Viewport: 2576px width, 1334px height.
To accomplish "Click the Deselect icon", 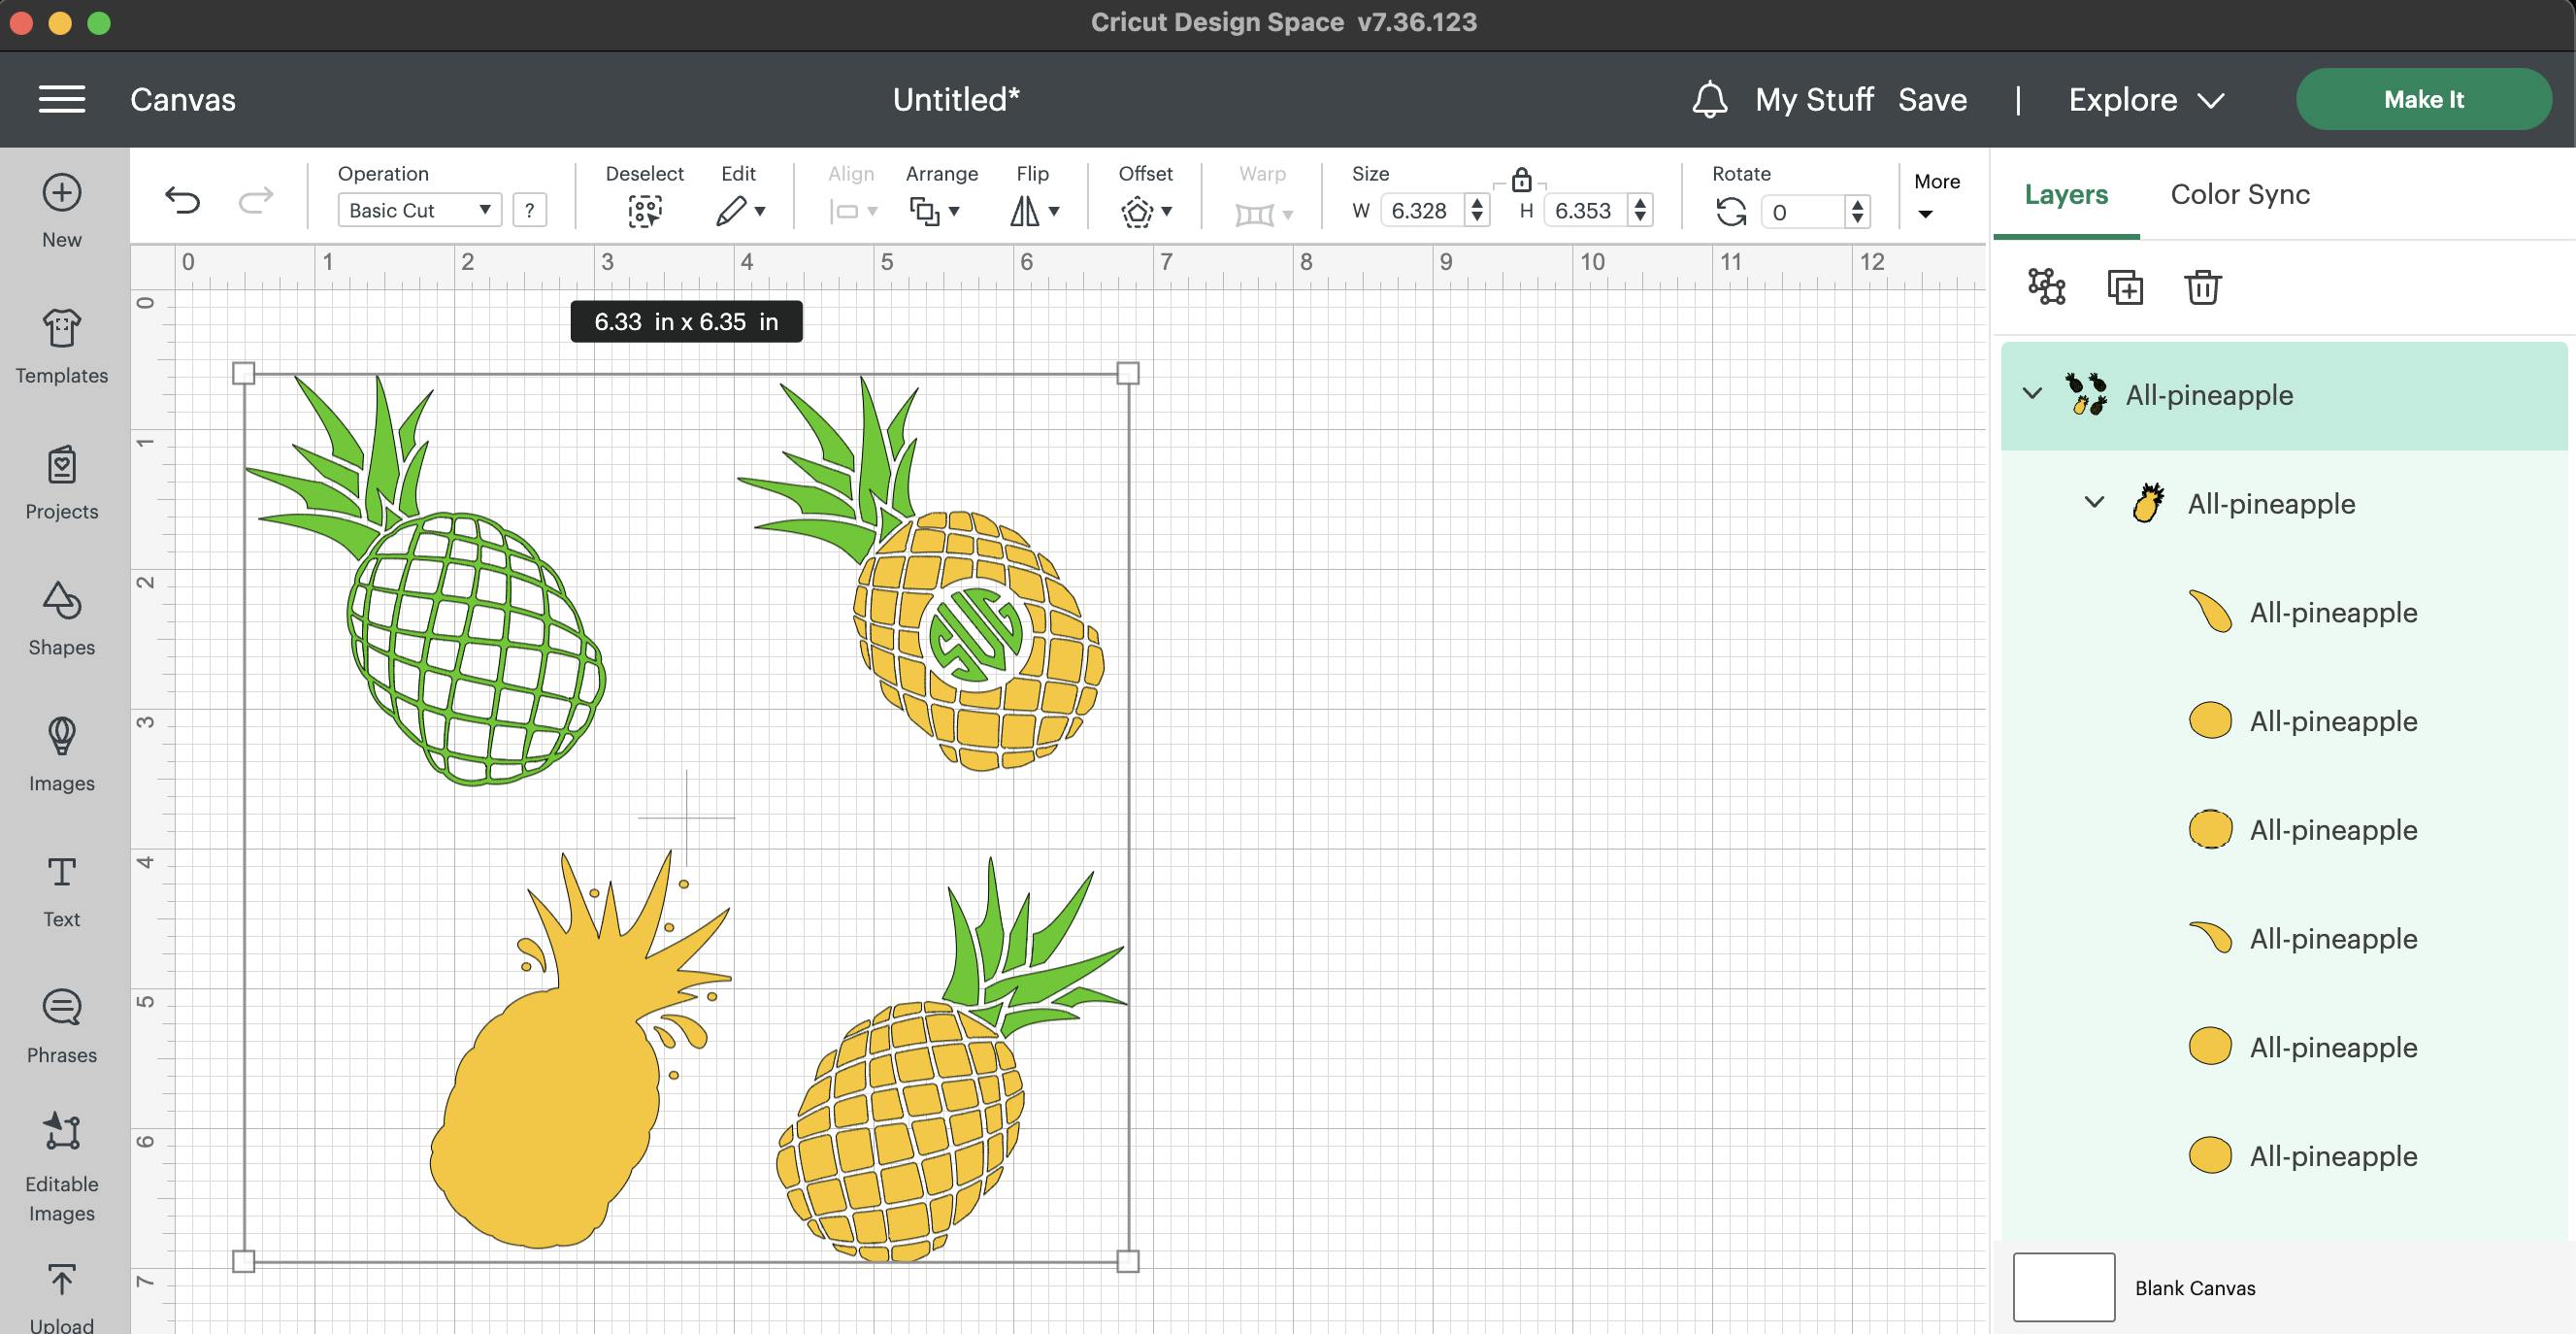I will (644, 211).
